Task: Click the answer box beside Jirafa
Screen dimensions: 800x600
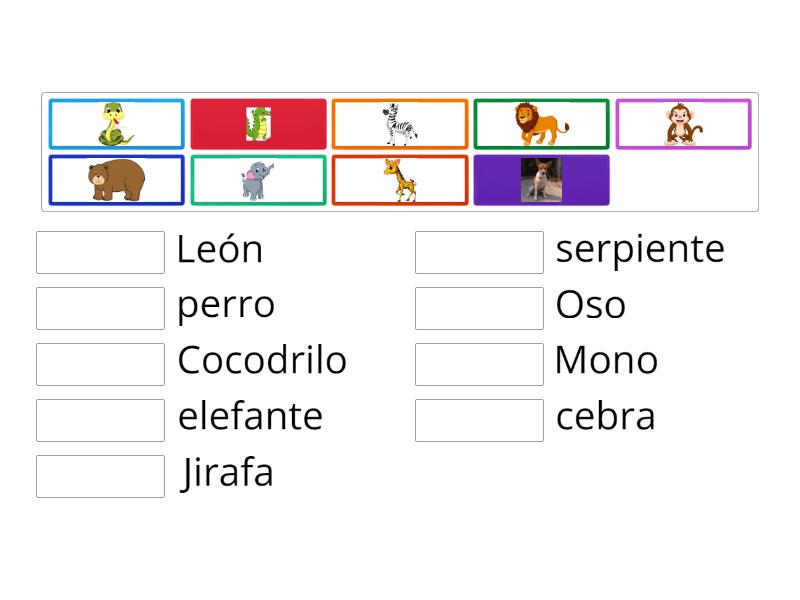Action: pyautogui.click(x=99, y=475)
